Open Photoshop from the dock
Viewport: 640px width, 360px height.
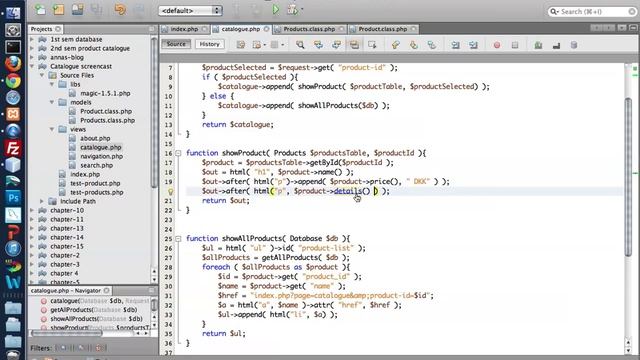click(13, 198)
